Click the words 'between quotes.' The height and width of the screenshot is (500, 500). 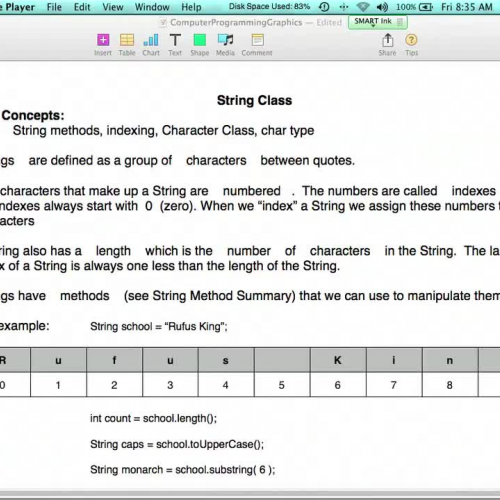307,161
